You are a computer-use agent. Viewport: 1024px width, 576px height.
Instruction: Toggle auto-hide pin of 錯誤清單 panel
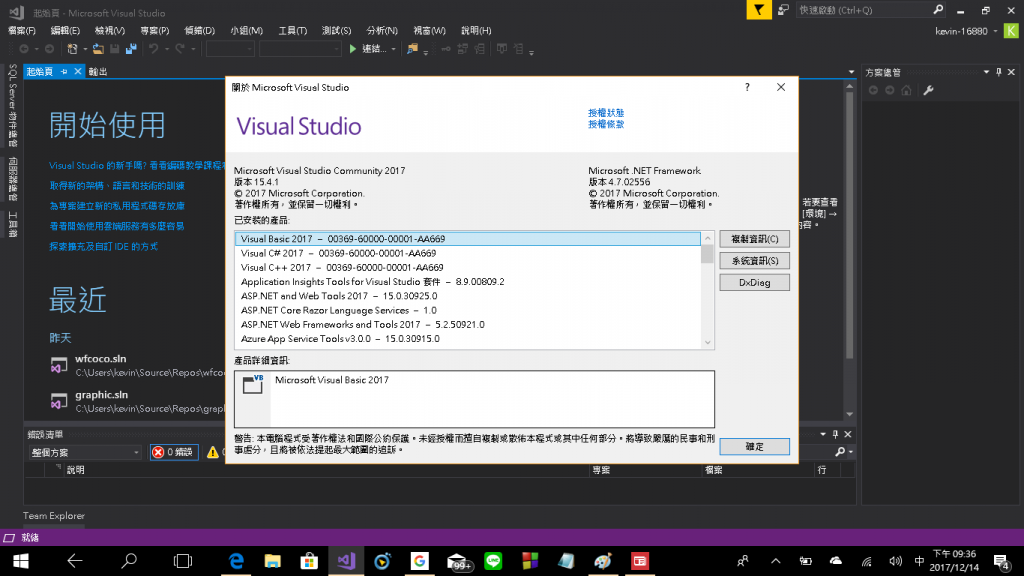pyautogui.click(x=835, y=434)
